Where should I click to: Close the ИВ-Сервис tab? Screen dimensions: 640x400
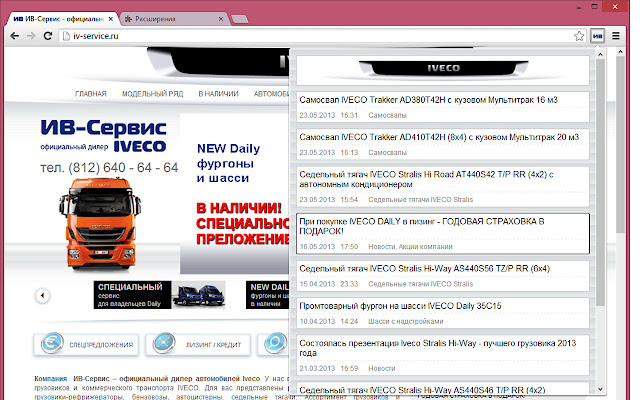coord(111,19)
